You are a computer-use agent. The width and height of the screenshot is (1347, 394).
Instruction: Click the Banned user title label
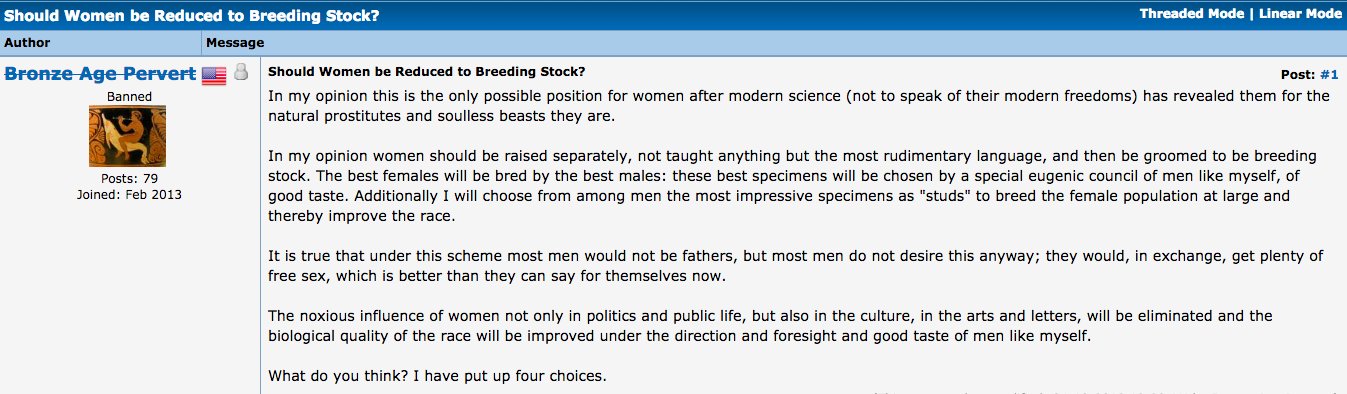pyautogui.click(x=129, y=96)
